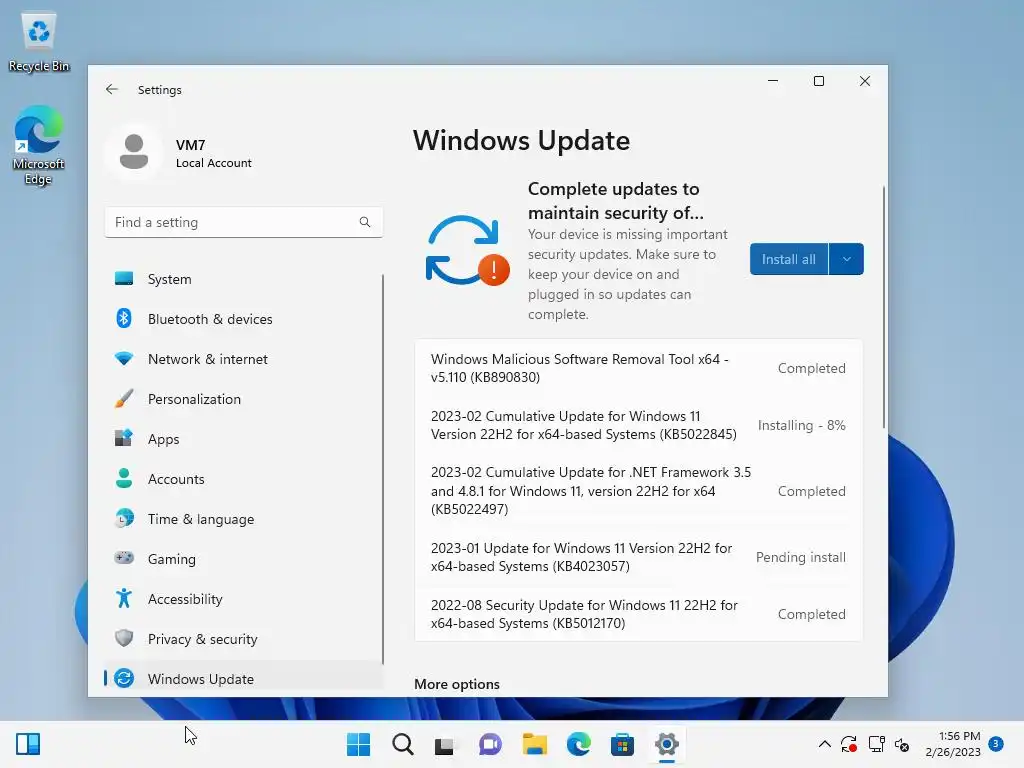Open Bluetooth & devices settings
This screenshot has height=768, width=1024.
(244, 319)
